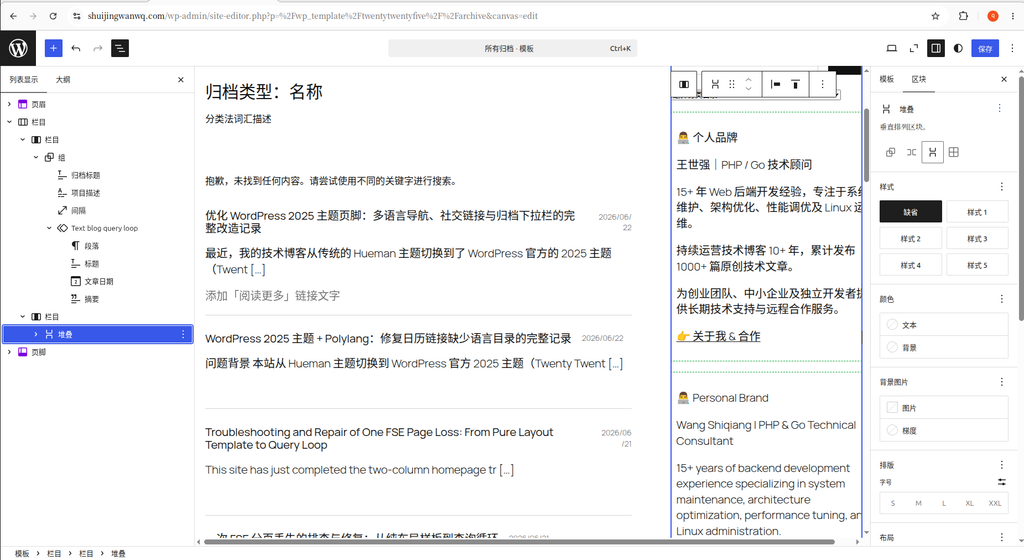Choose font size M
This screenshot has width=1024, height=560.
[918, 503]
